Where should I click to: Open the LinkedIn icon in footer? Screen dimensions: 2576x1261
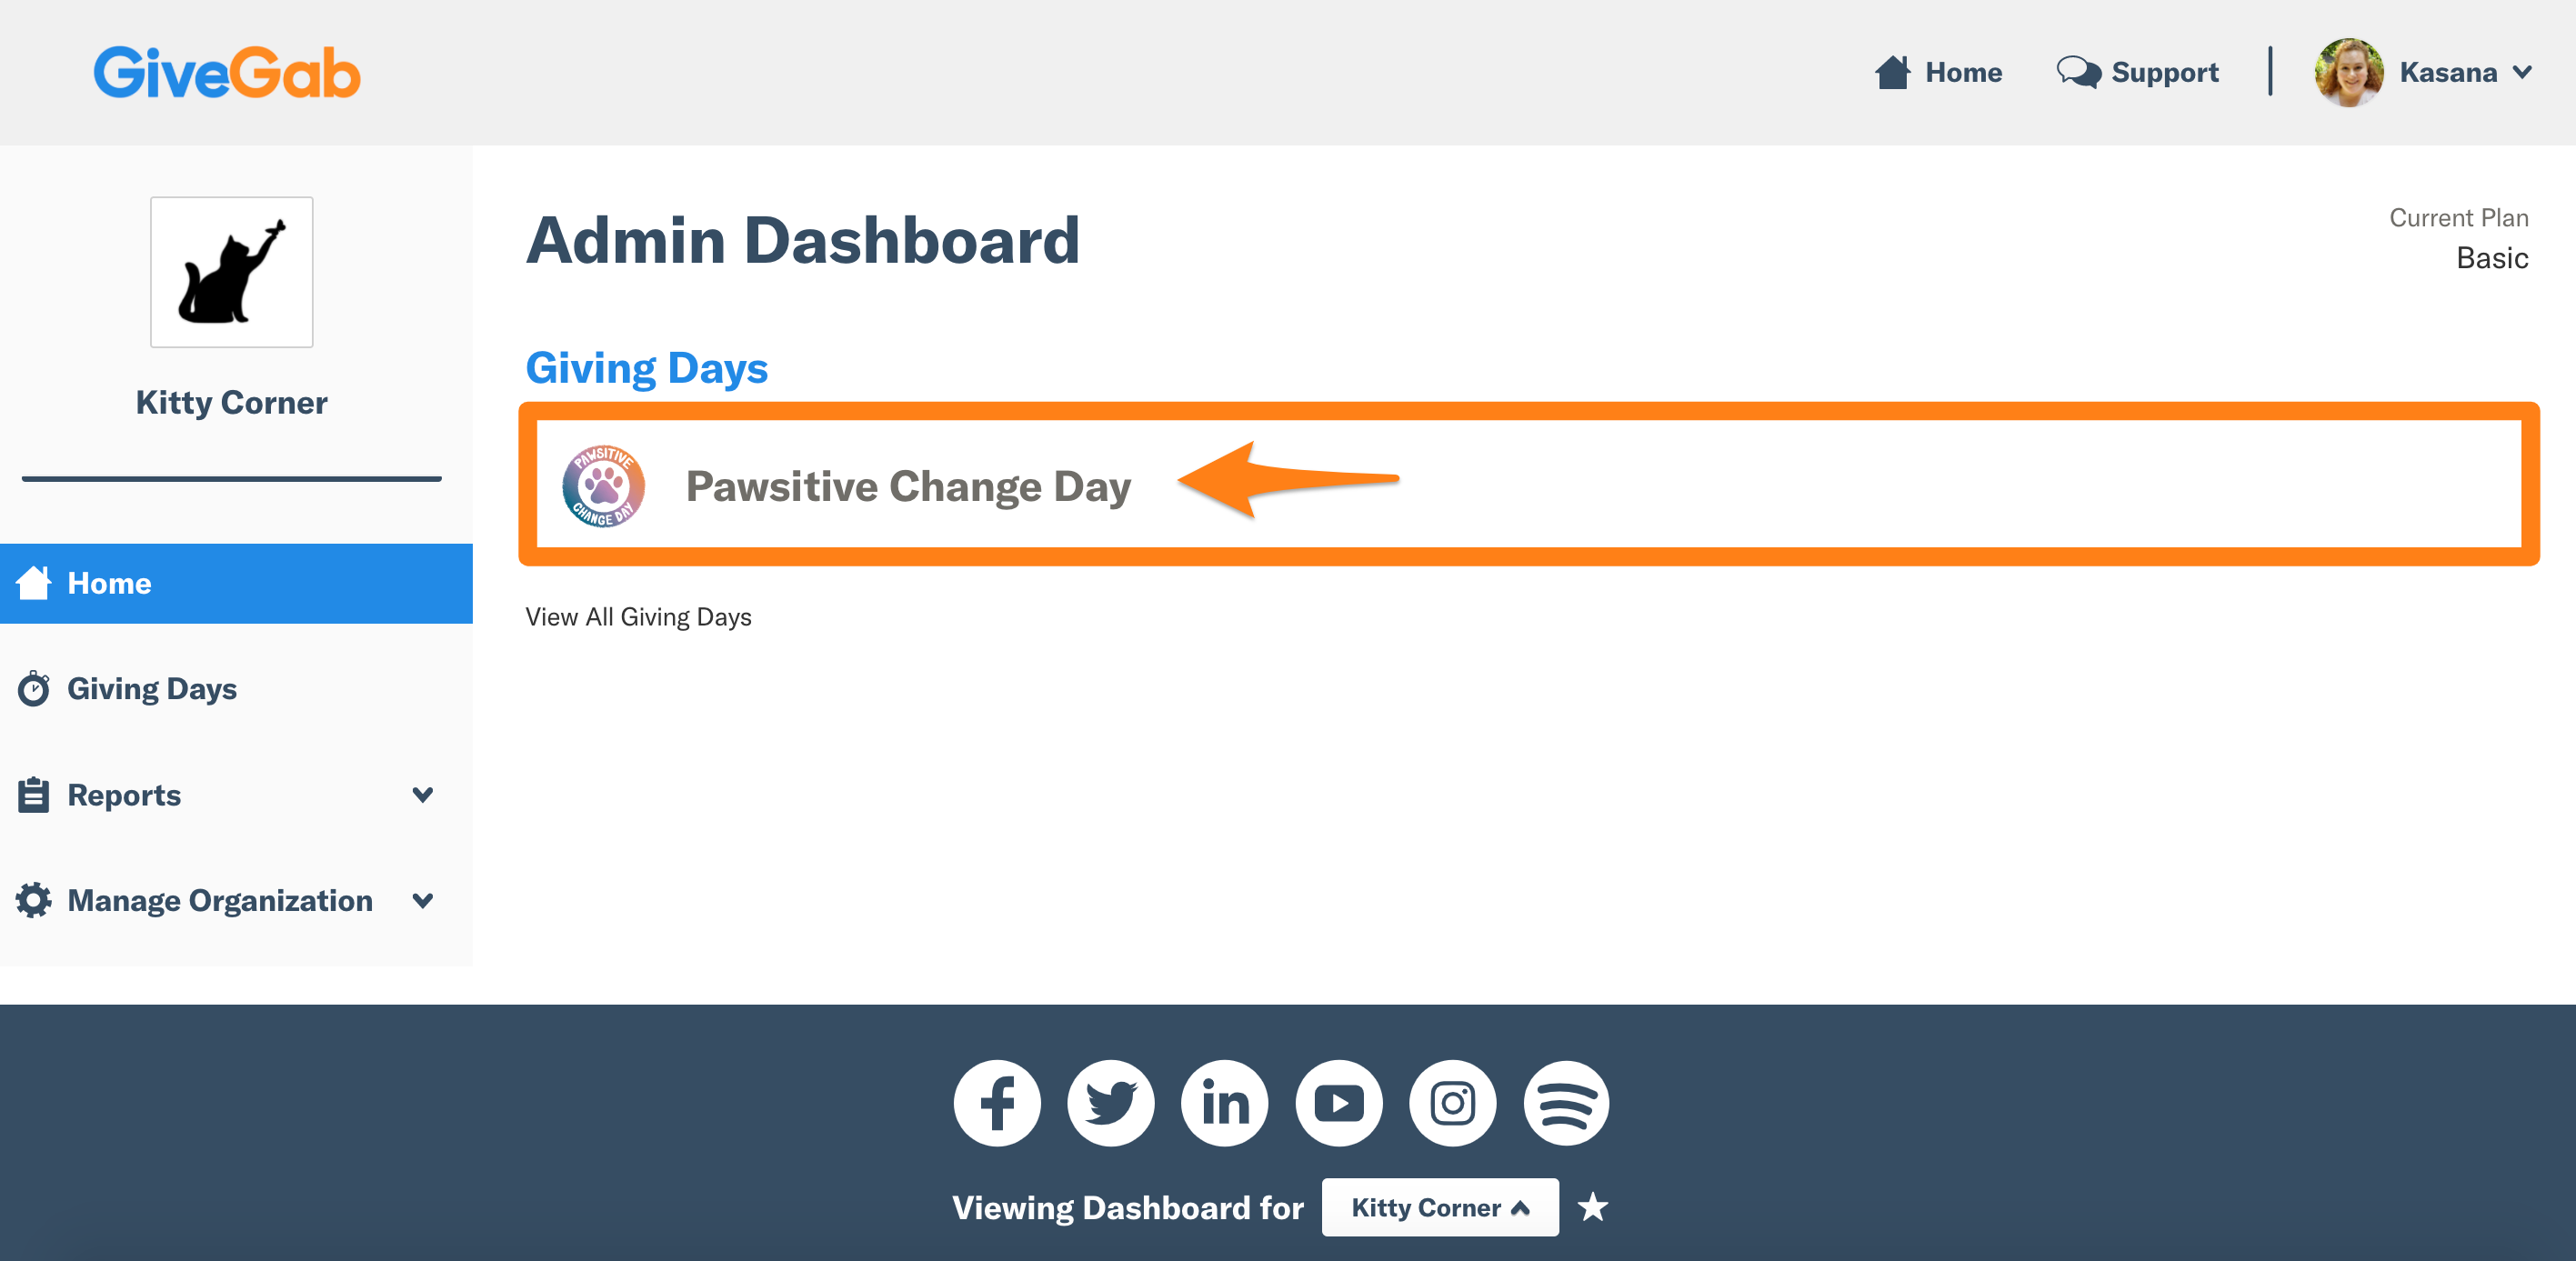tap(1224, 1103)
